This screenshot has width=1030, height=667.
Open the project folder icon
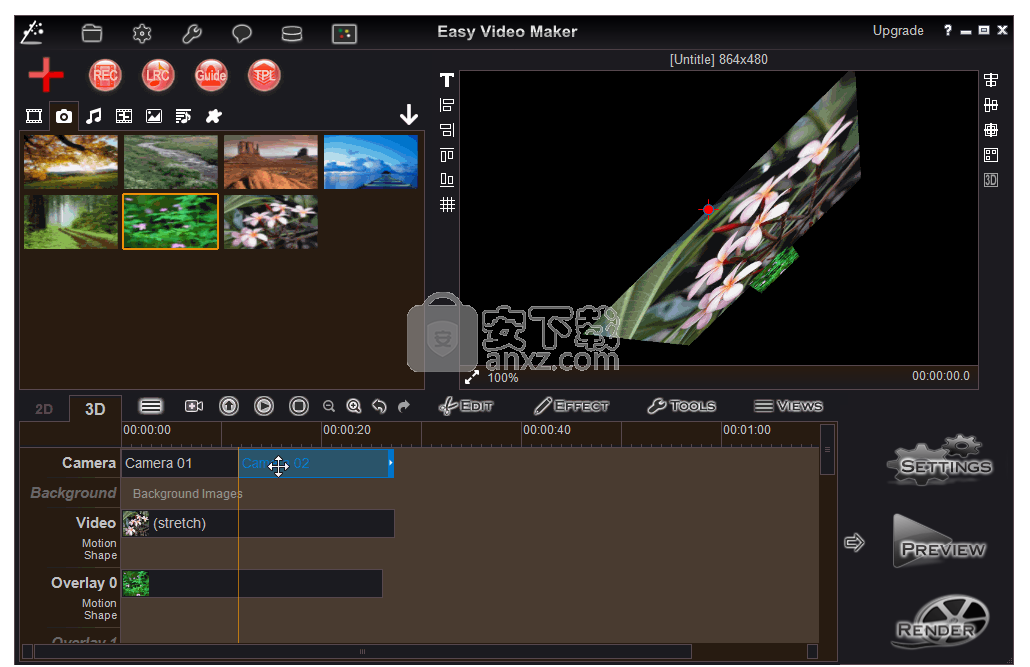point(92,33)
